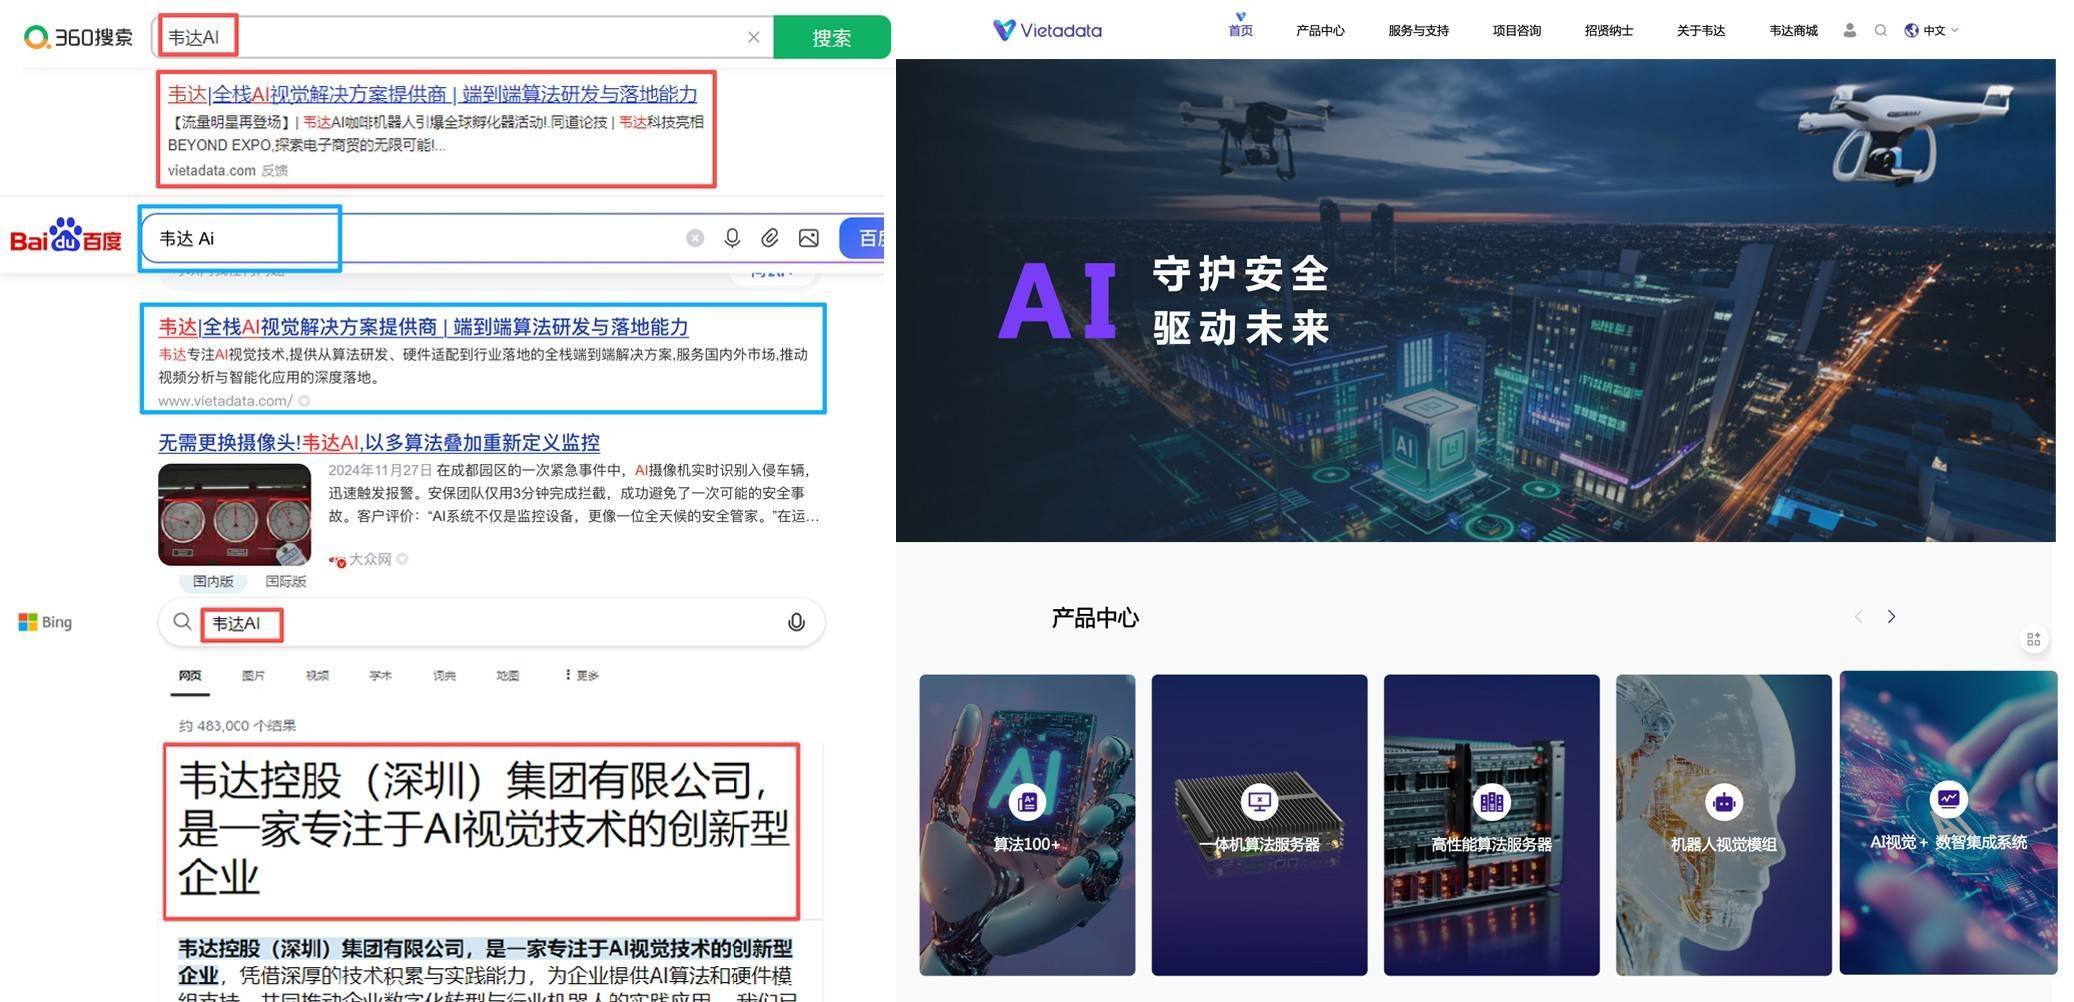Viewport: 2074px width, 1002px height.
Task: Click the green 搜索 button
Action: point(833,35)
